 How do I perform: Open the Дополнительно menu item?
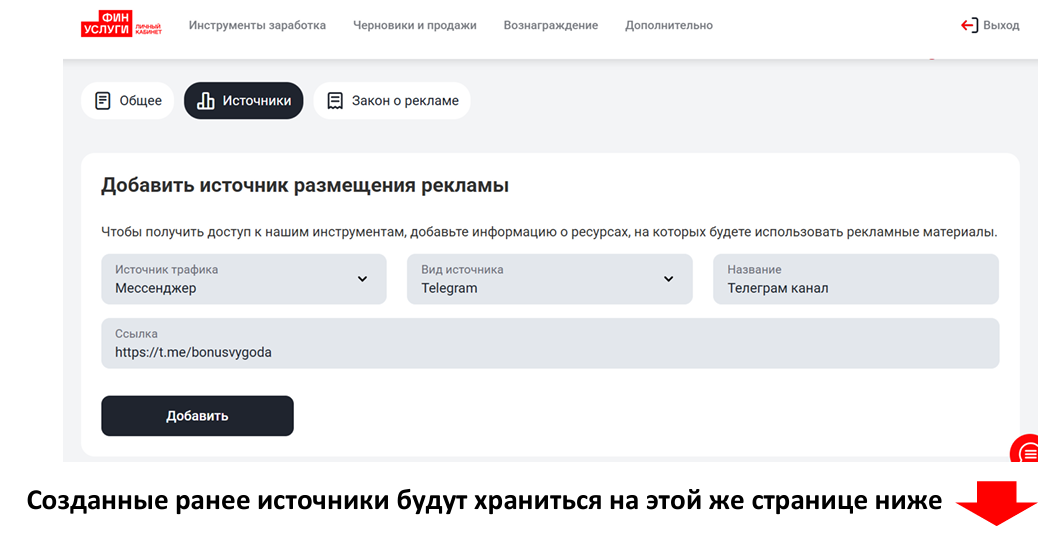pyautogui.click(x=668, y=26)
